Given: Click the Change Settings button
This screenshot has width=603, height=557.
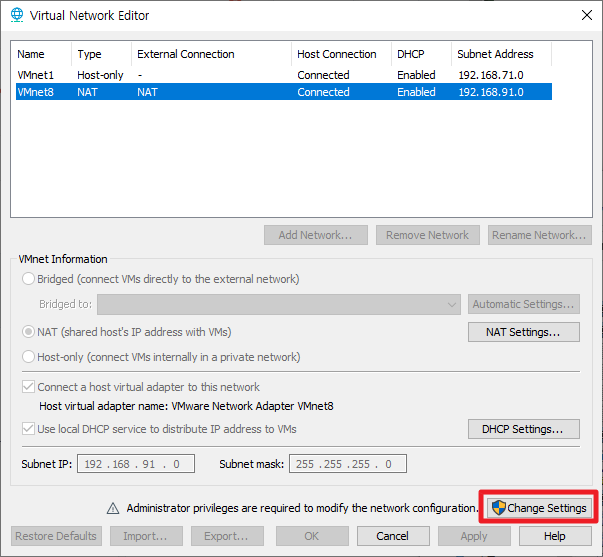Looking at the screenshot, I should pyautogui.click(x=538, y=508).
